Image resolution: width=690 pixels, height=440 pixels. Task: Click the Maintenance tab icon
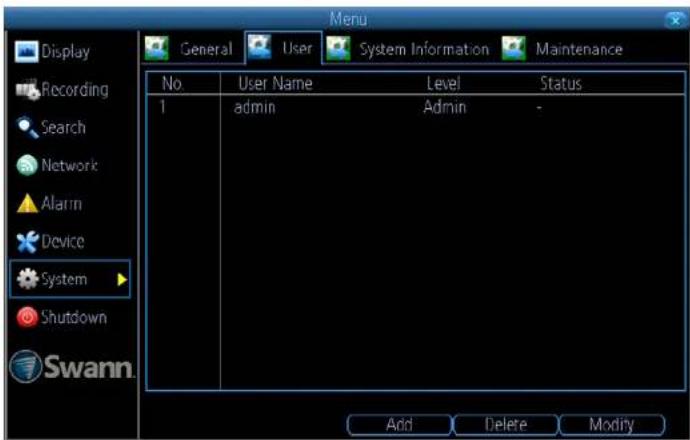point(514,48)
